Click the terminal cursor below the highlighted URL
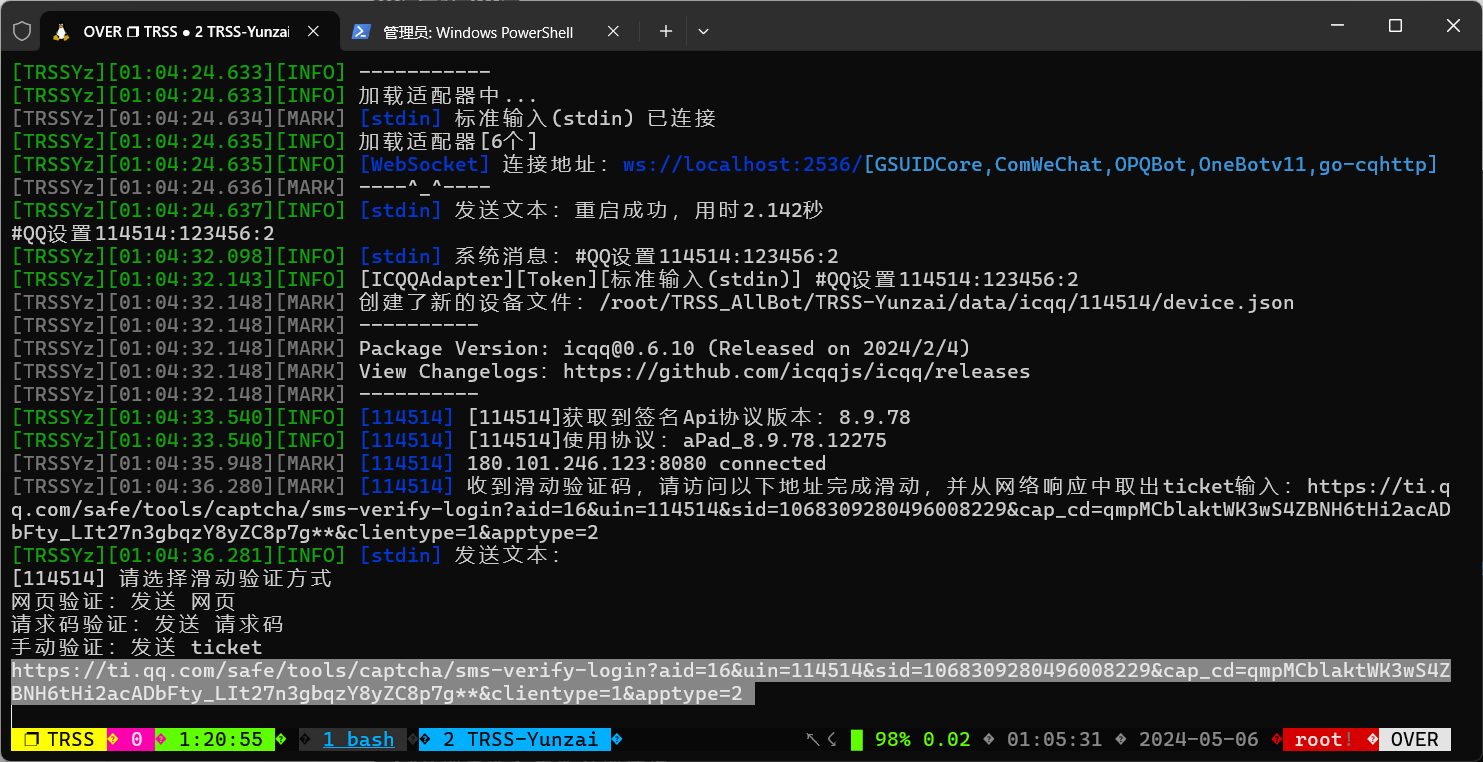1483x762 pixels. (x=13, y=716)
